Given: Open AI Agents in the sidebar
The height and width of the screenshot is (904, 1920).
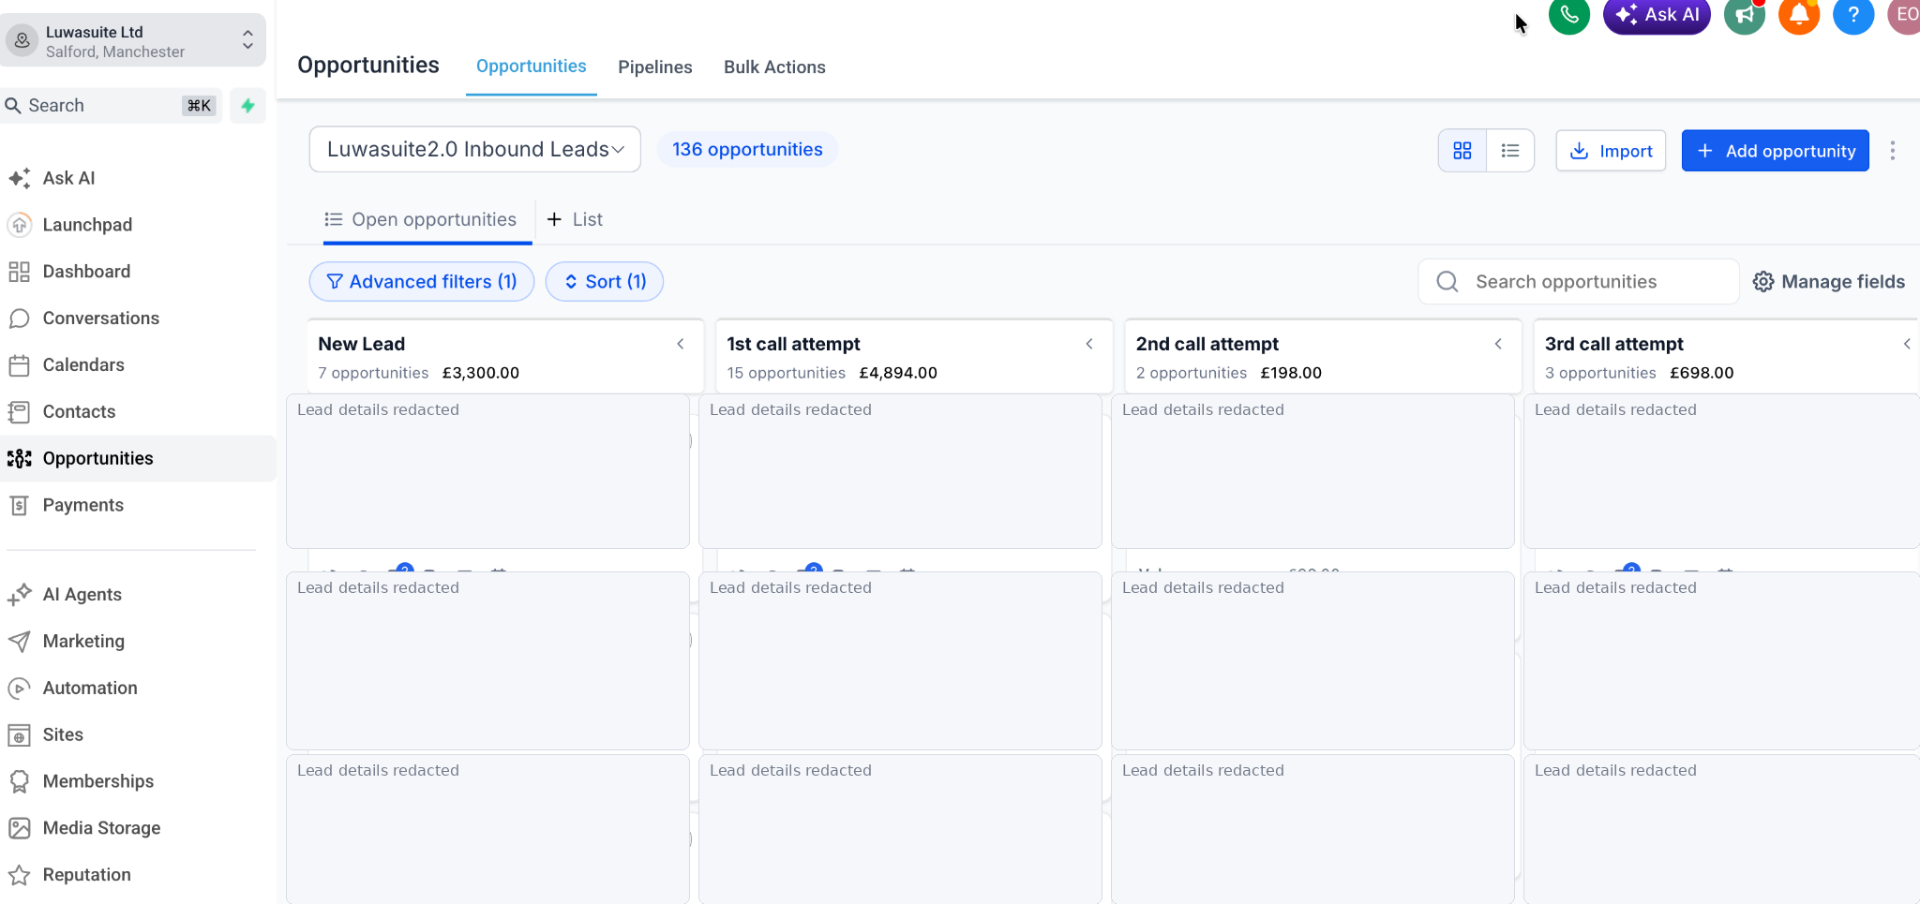Looking at the screenshot, I should (x=82, y=594).
